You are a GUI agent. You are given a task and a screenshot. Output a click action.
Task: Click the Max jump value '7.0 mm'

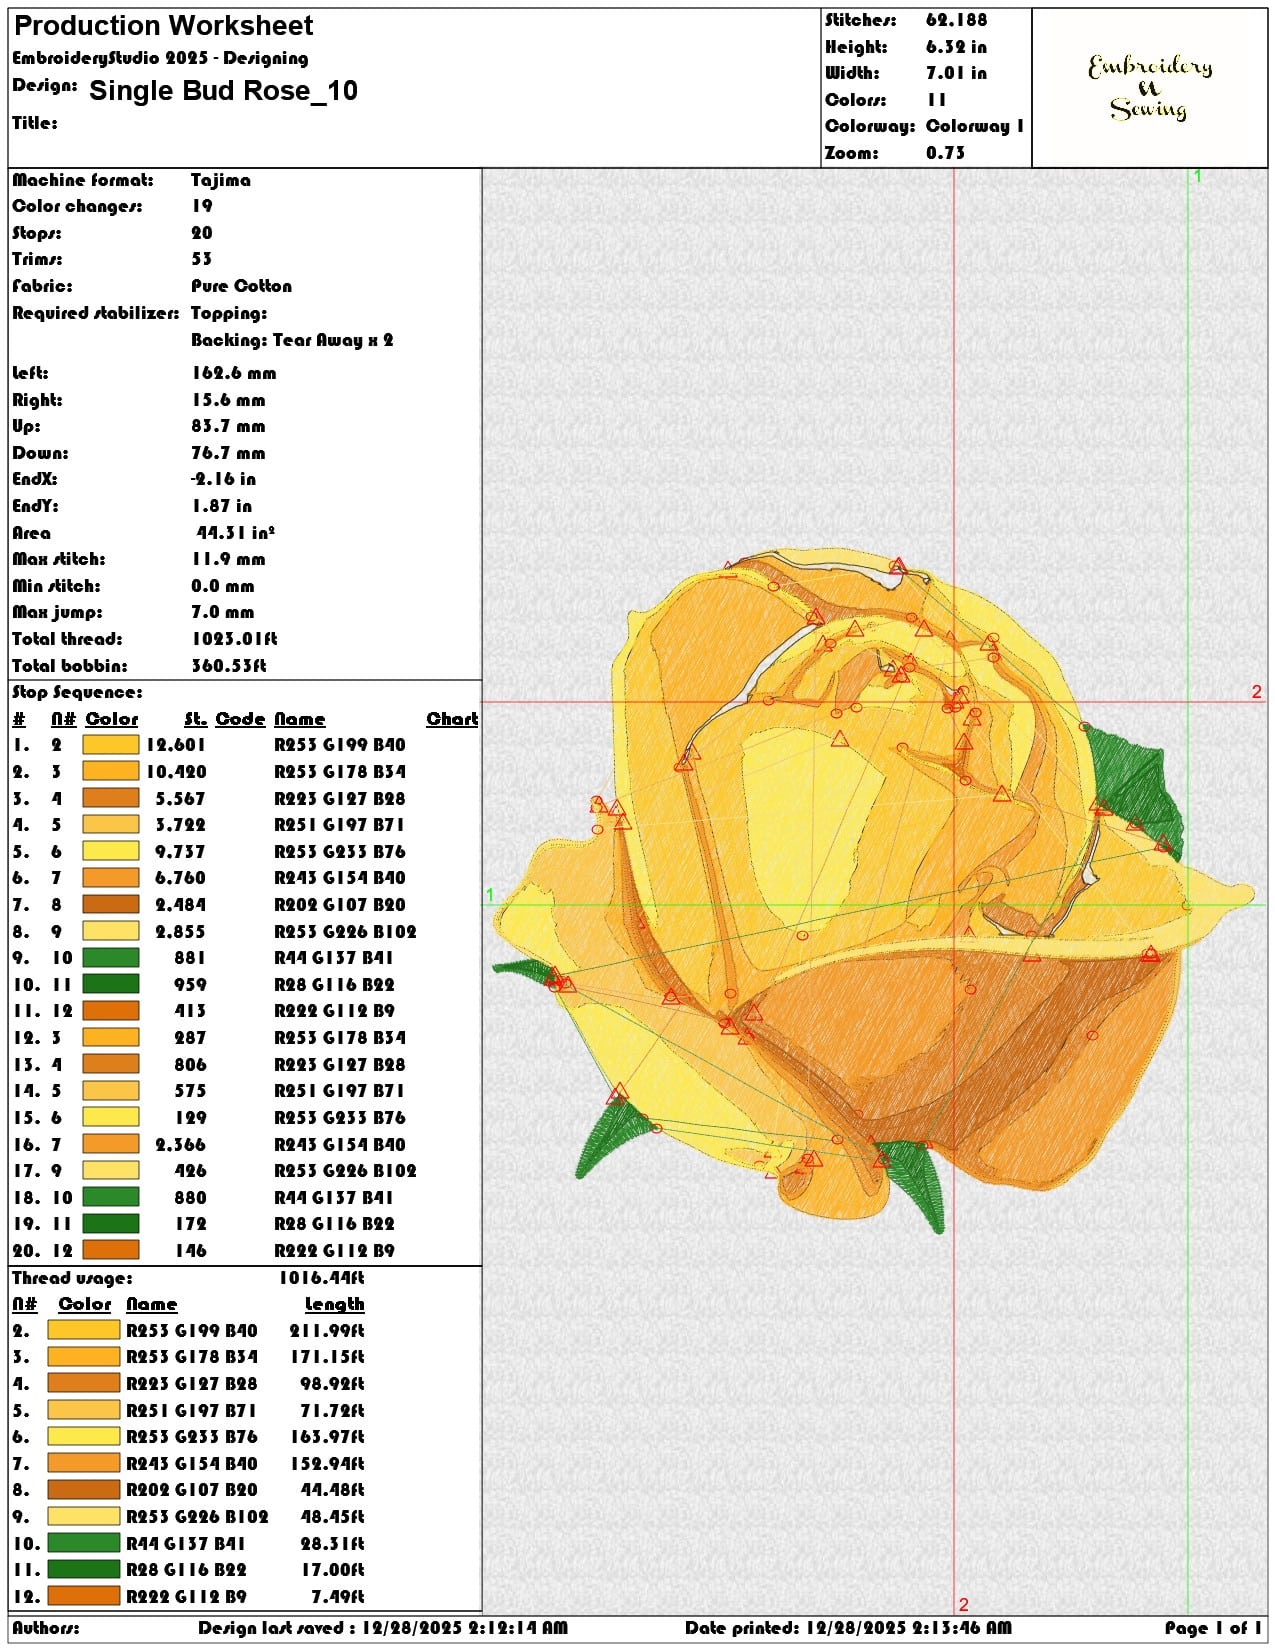click(223, 612)
